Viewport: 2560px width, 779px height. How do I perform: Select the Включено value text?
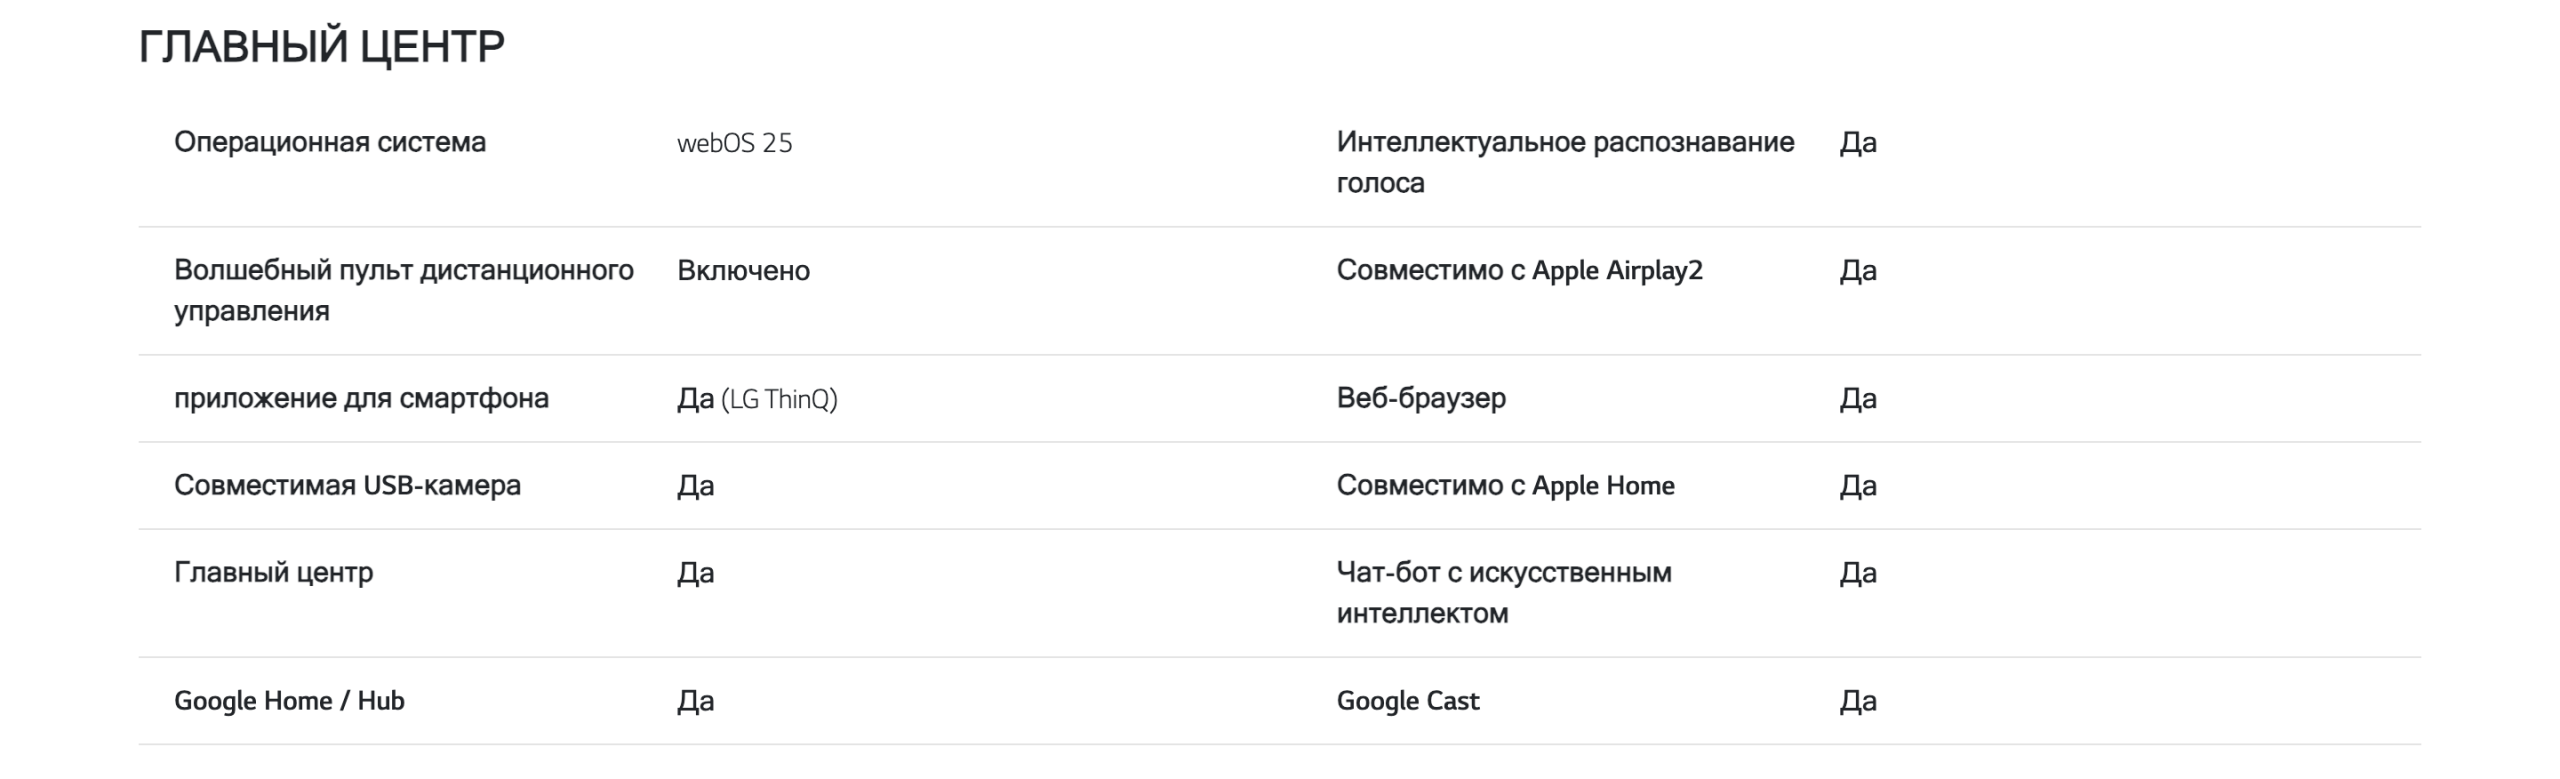[x=743, y=270]
